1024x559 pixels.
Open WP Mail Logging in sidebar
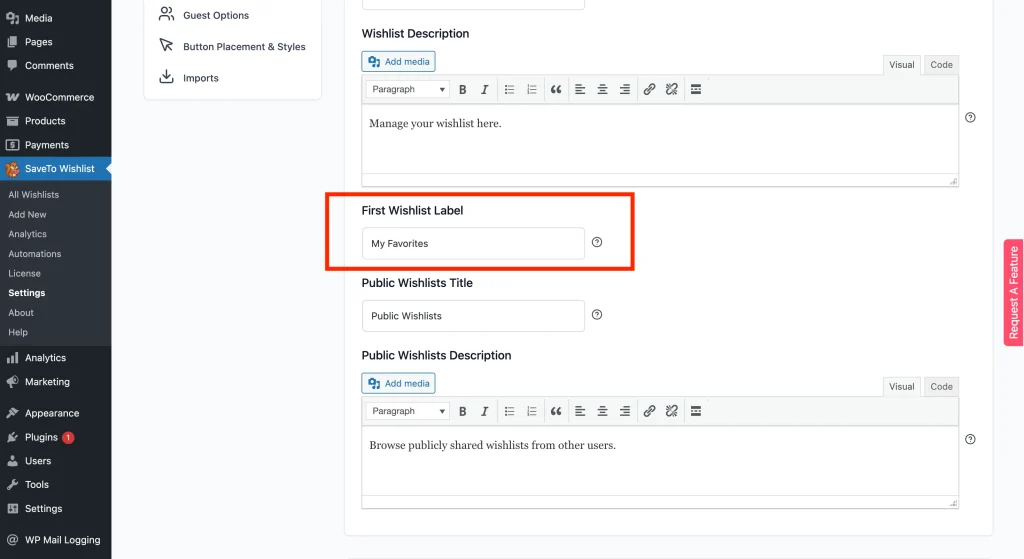56,540
